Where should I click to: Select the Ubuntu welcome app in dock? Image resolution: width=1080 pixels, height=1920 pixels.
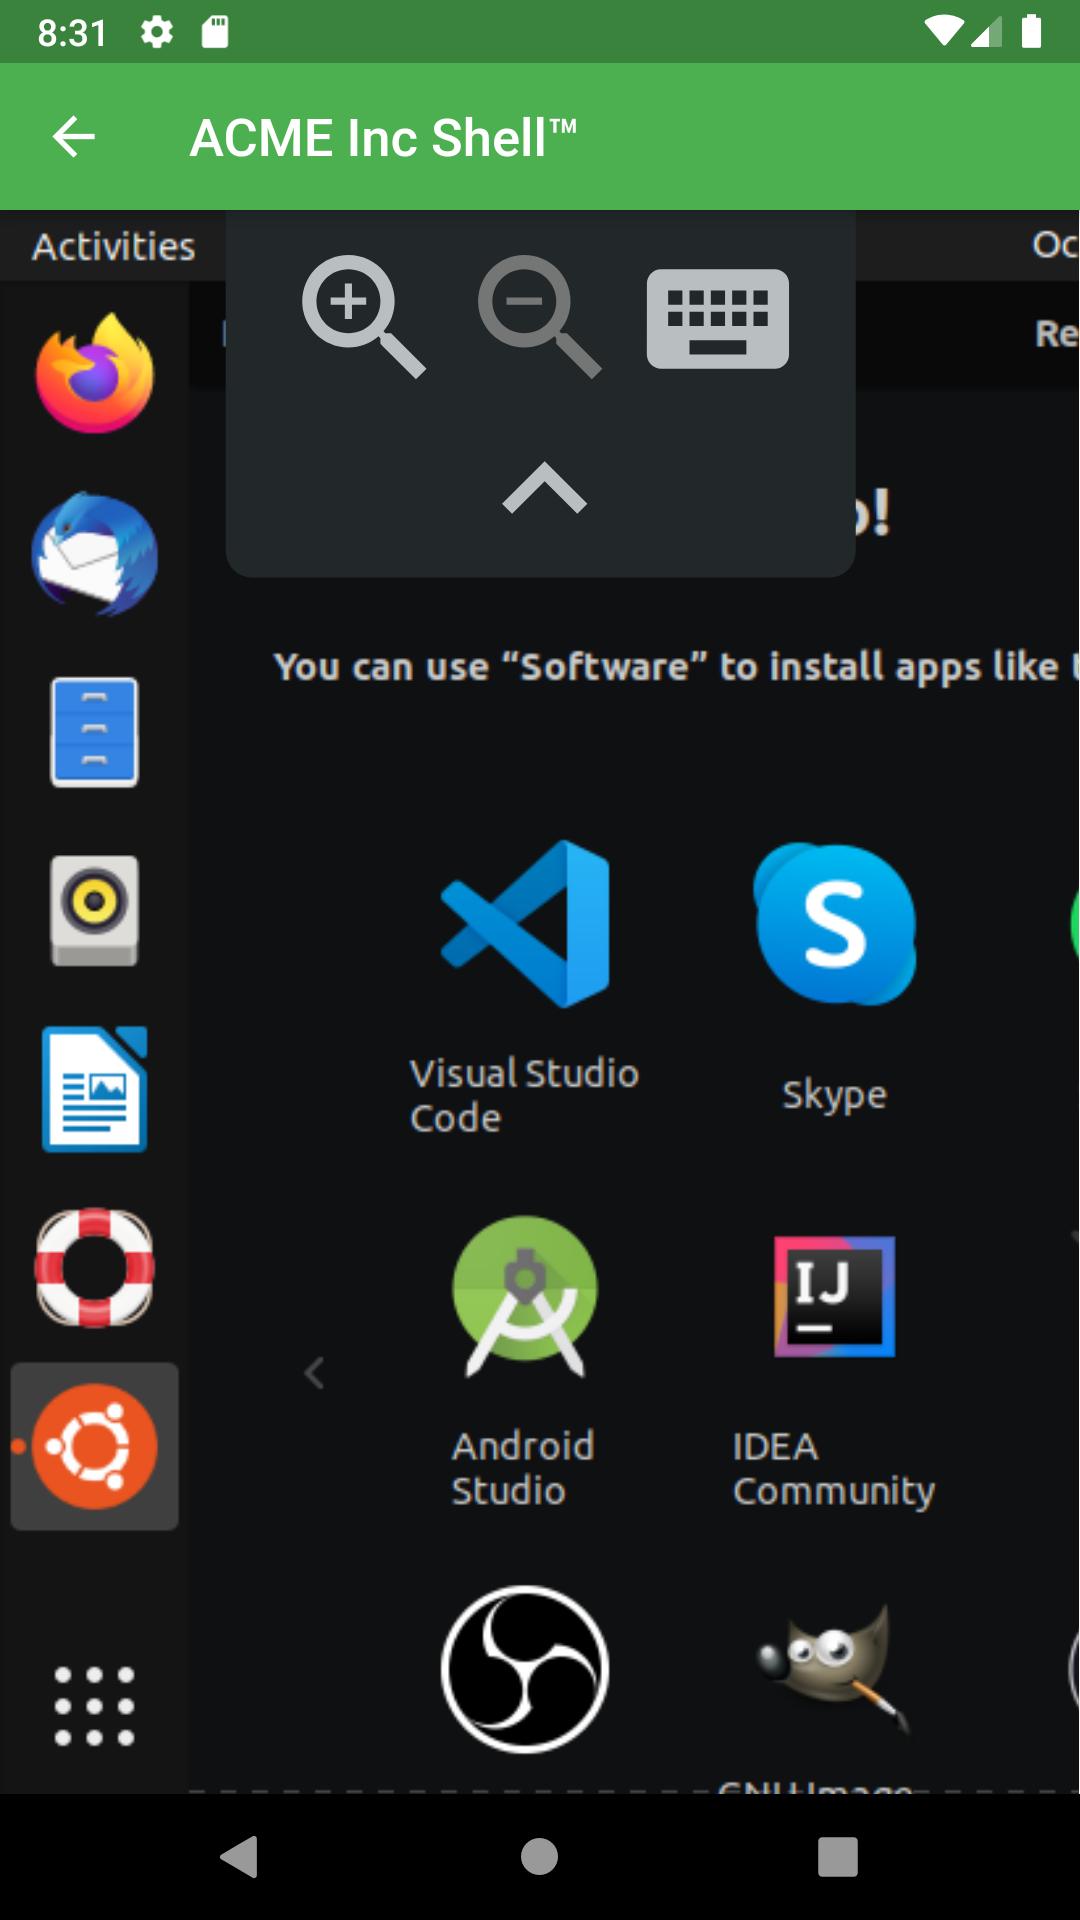tap(95, 1446)
